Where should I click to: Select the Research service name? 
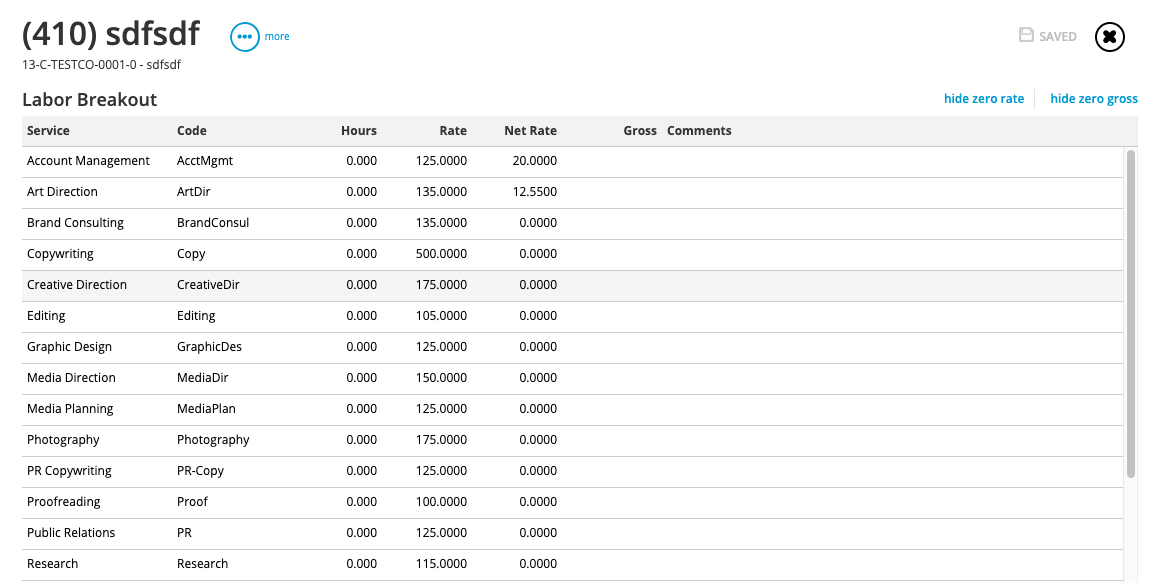[x=53, y=563]
